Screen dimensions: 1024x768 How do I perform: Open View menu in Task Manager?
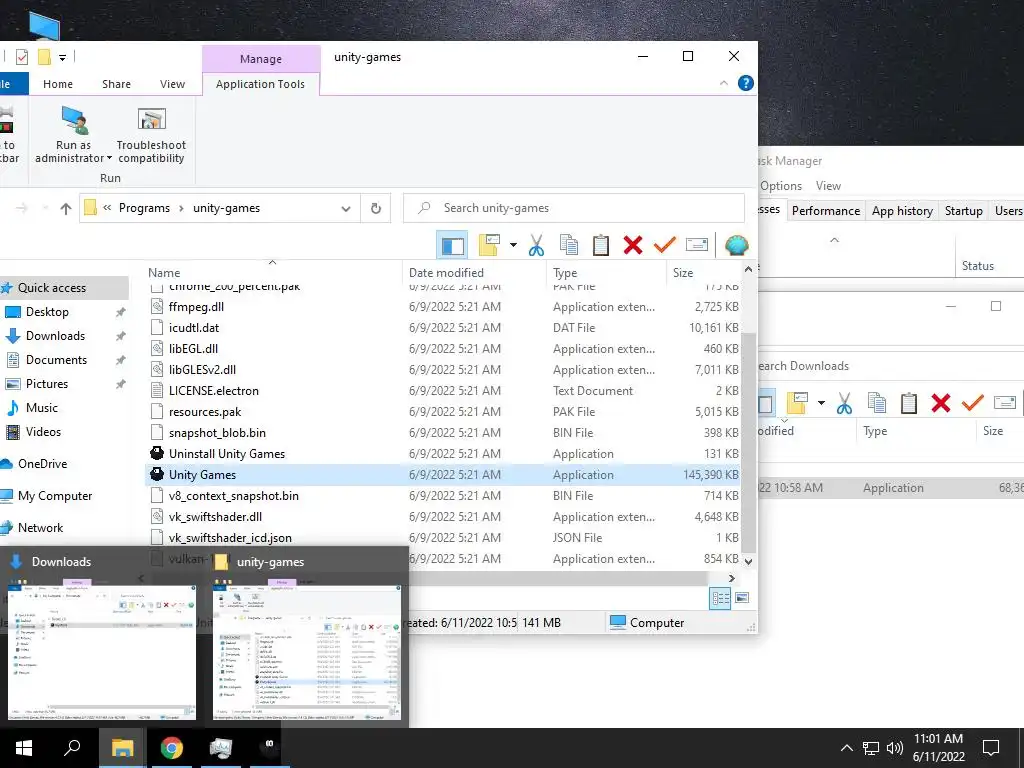coord(828,186)
